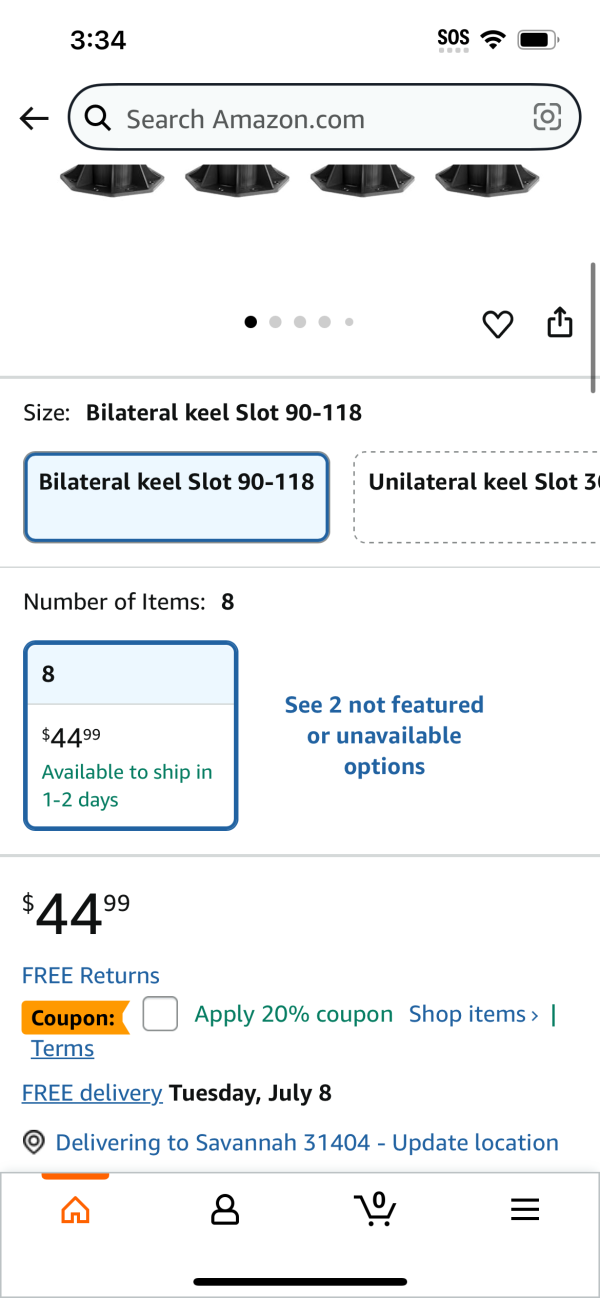See 2 not featured or unavailable options
The image size is (600, 1298).
click(x=384, y=736)
